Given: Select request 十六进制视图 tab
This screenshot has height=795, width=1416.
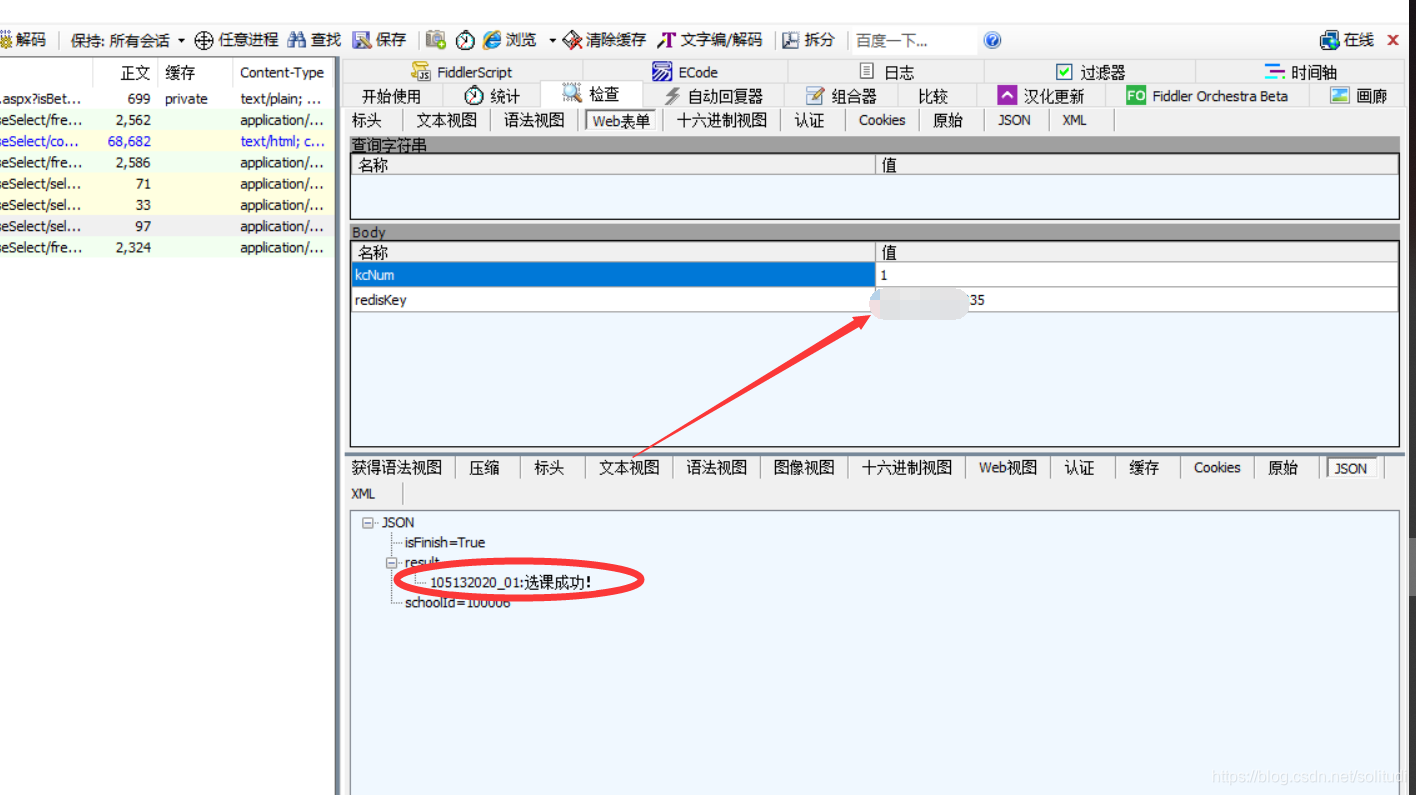Looking at the screenshot, I should [722, 120].
